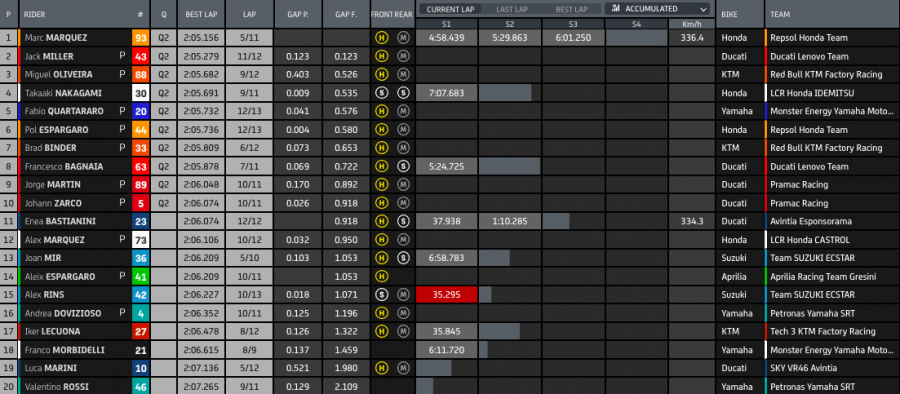Viewport: 900px width, 394px height.
Task: Click best lap time 2:05.156
Action: coord(201,38)
